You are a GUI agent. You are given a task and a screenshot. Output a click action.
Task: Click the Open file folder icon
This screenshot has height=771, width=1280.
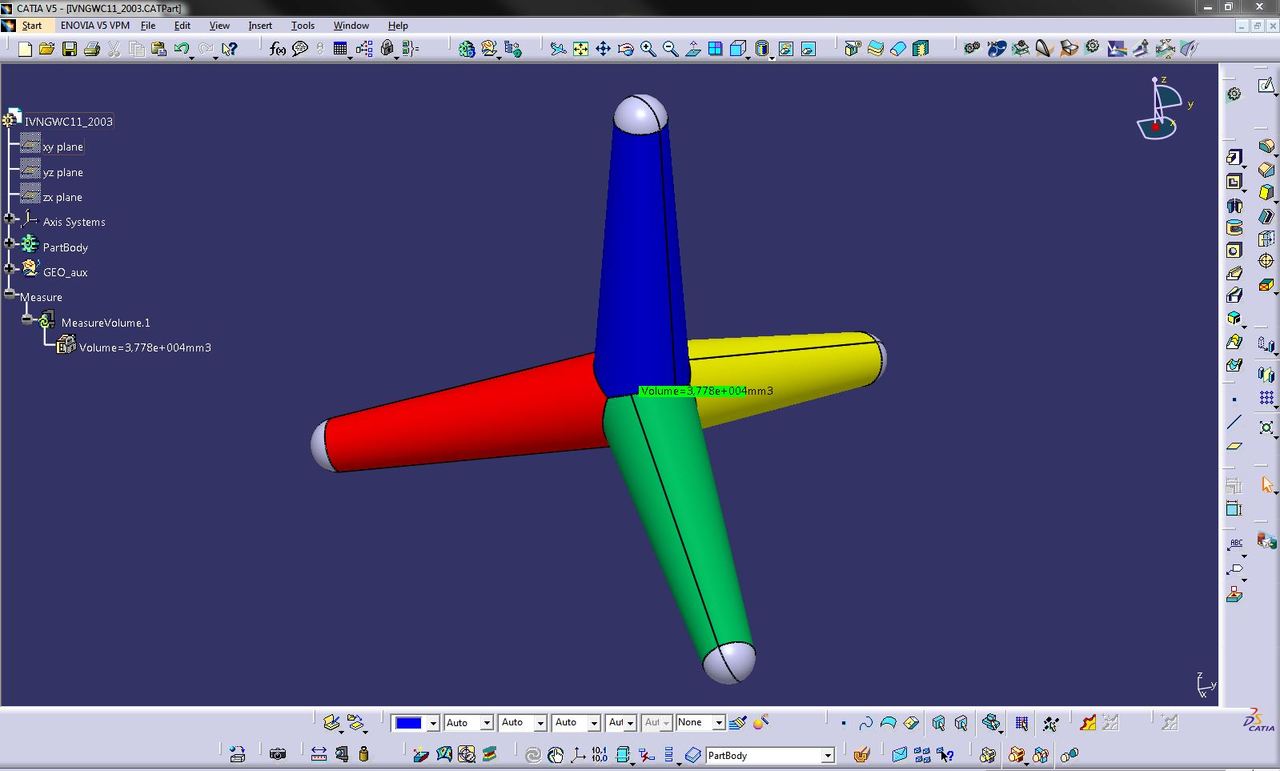47,48
